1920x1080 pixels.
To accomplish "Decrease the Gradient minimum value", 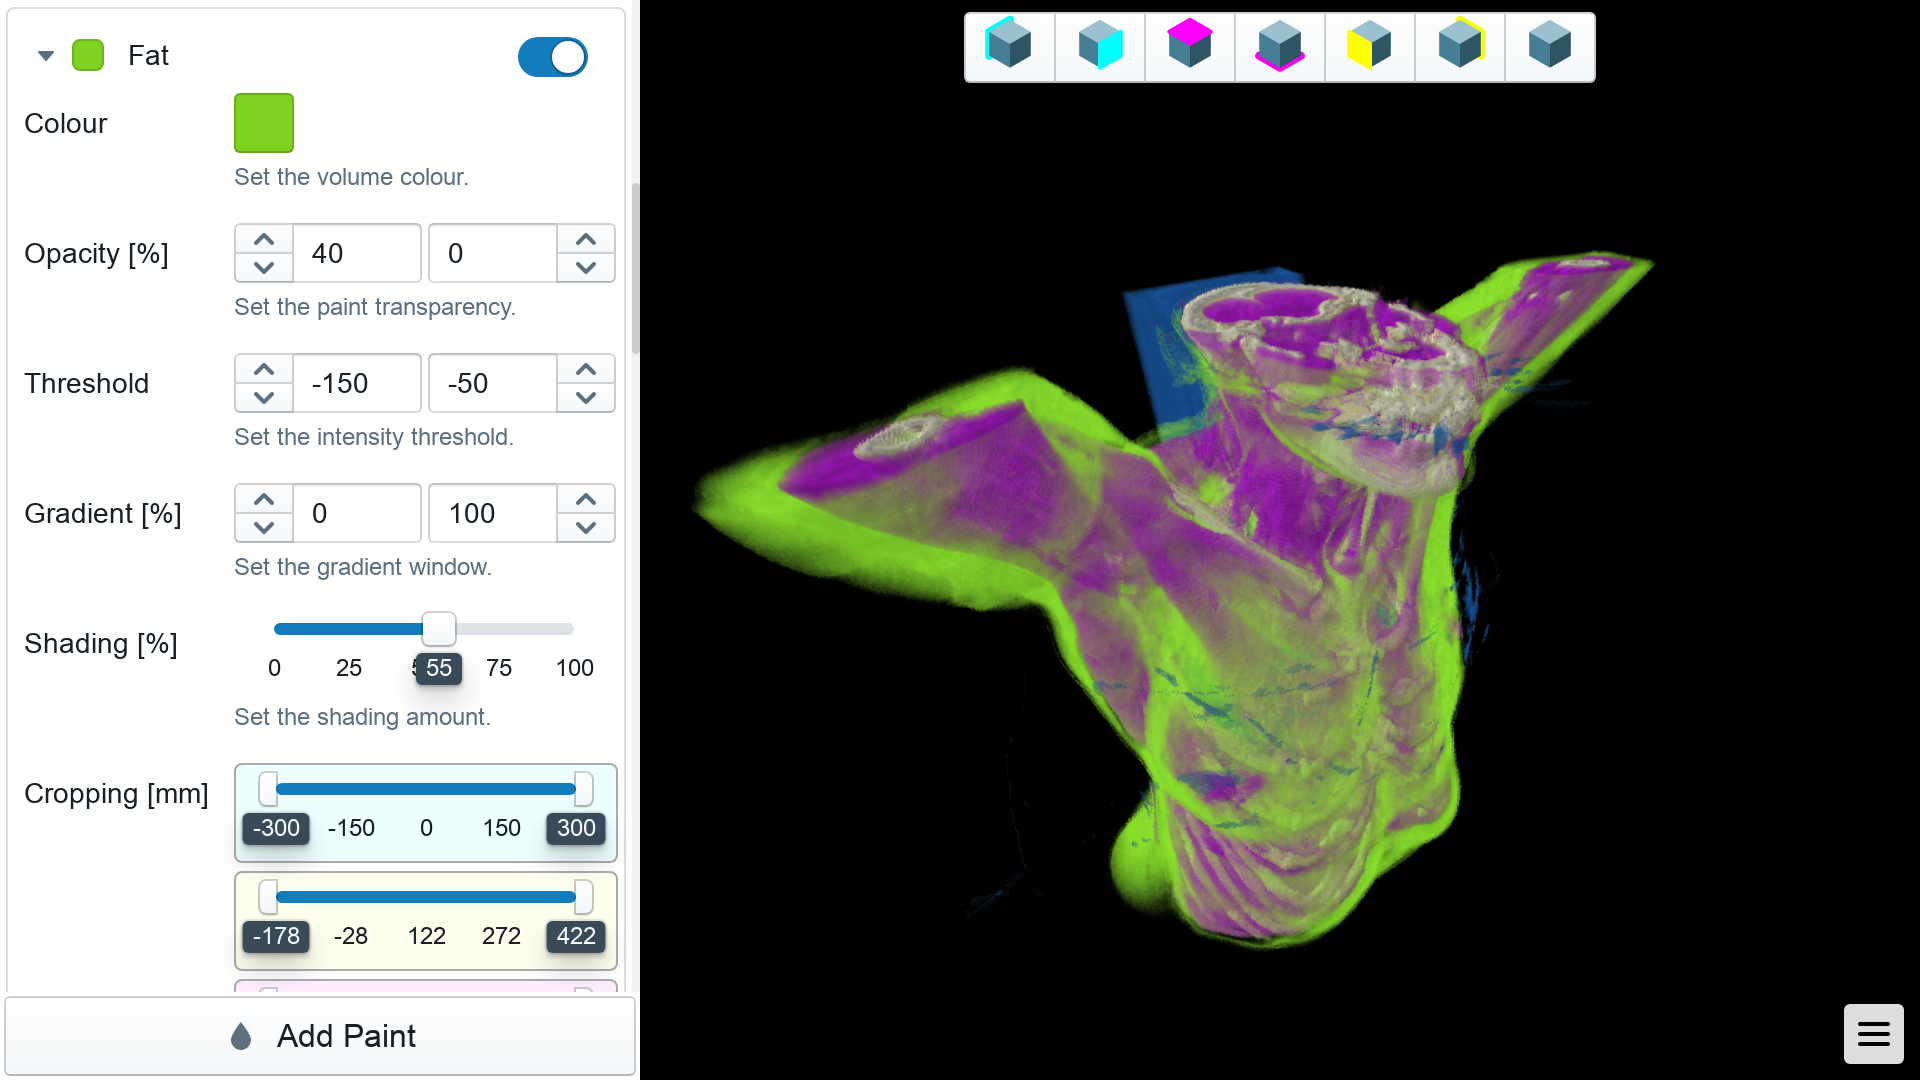I will [264, 528].
